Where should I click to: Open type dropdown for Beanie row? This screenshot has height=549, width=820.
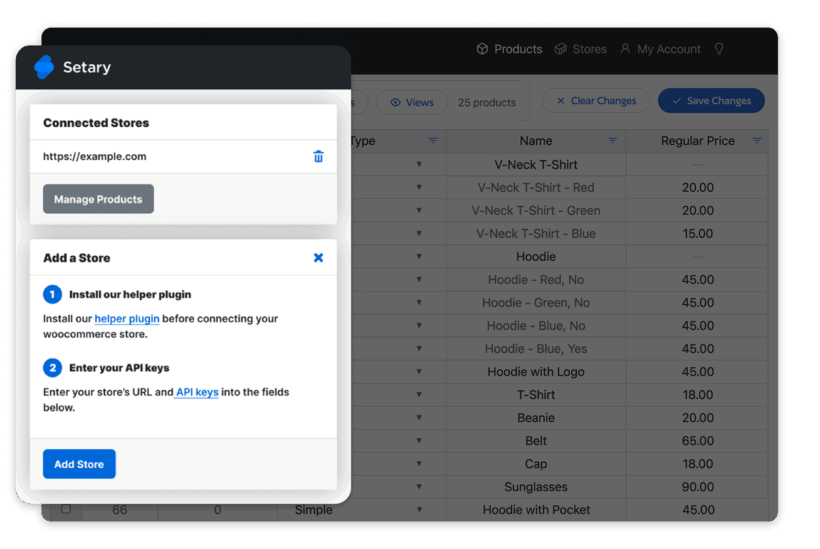click(419, 417)
